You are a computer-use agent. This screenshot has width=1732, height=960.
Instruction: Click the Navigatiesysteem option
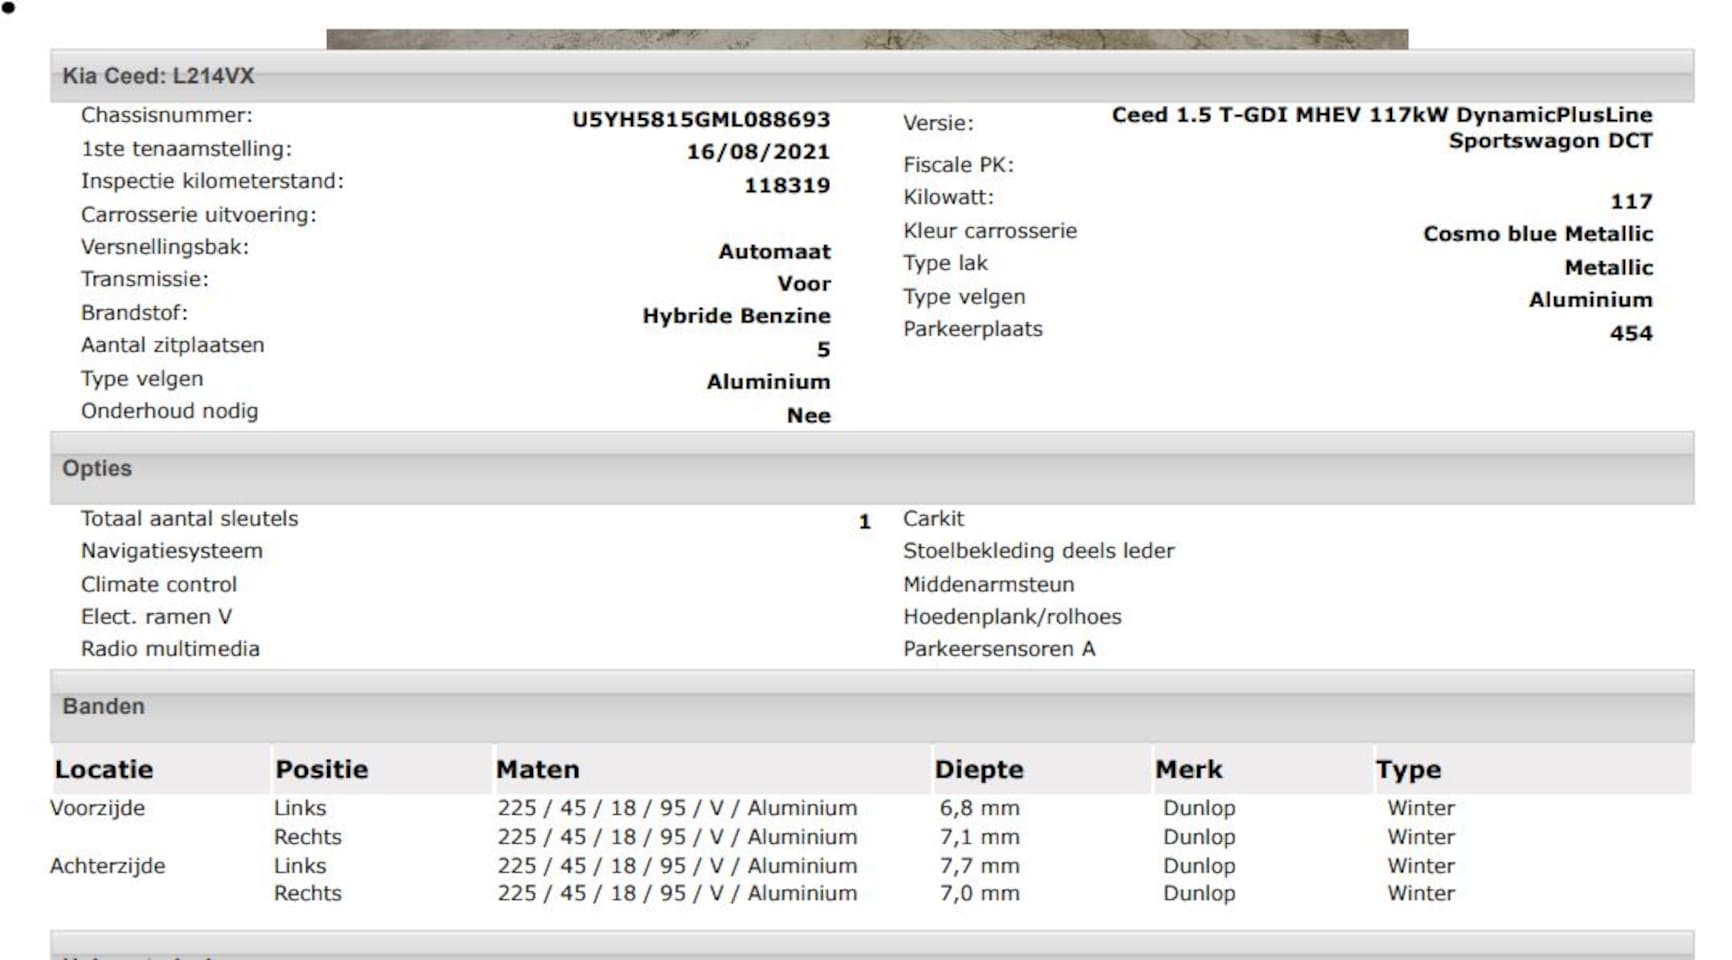[171, 551]
